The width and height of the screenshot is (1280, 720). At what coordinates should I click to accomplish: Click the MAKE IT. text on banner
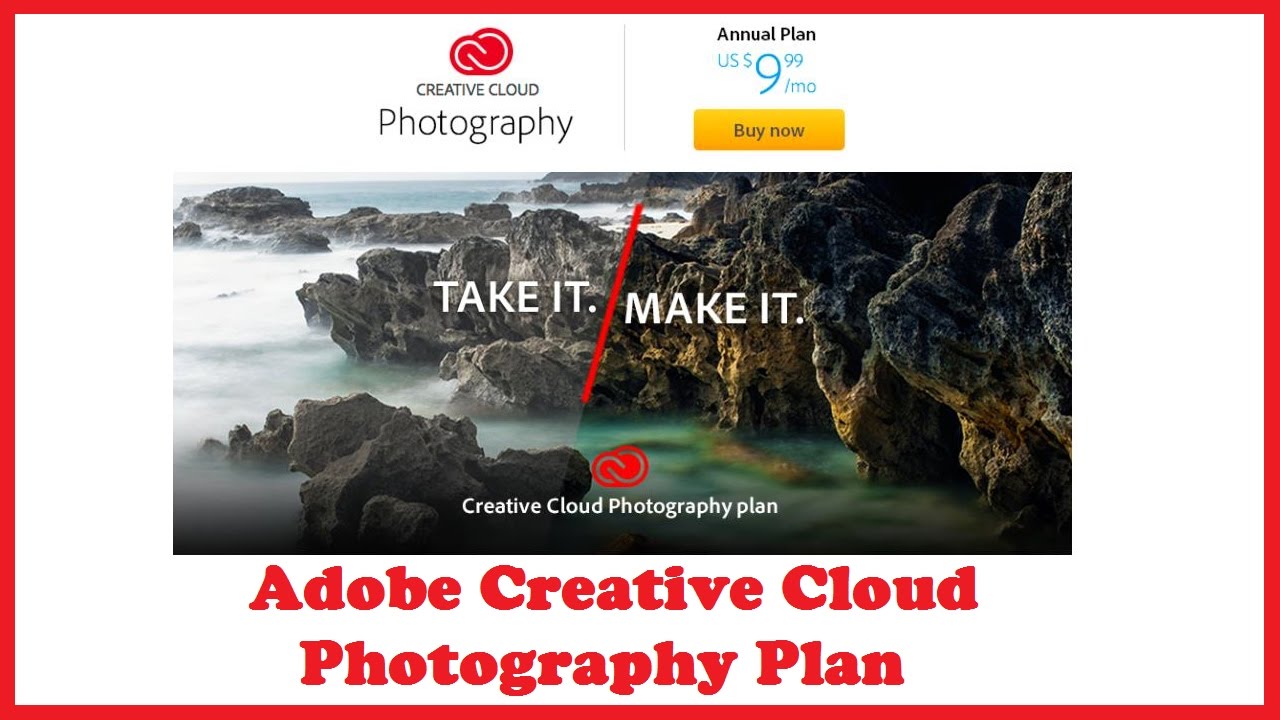tap(714, 309)
